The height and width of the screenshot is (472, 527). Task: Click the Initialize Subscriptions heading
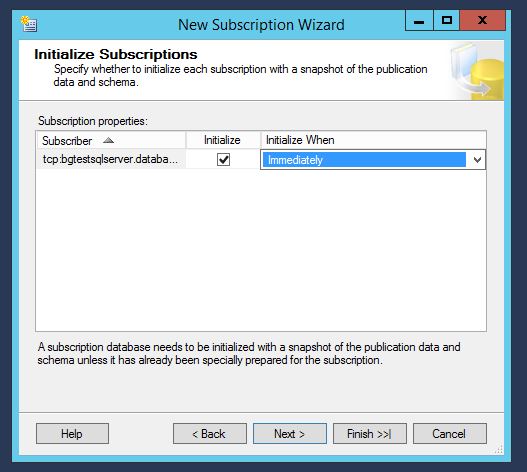coord(116,54)
